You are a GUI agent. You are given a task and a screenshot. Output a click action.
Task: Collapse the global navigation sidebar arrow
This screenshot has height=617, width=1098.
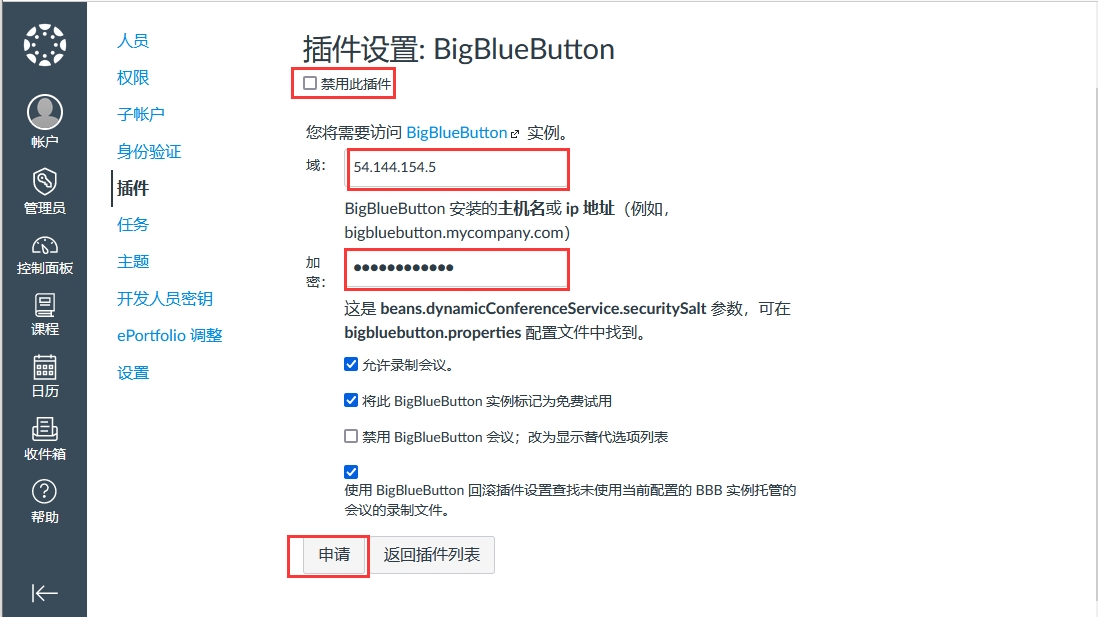click(44, 593)
